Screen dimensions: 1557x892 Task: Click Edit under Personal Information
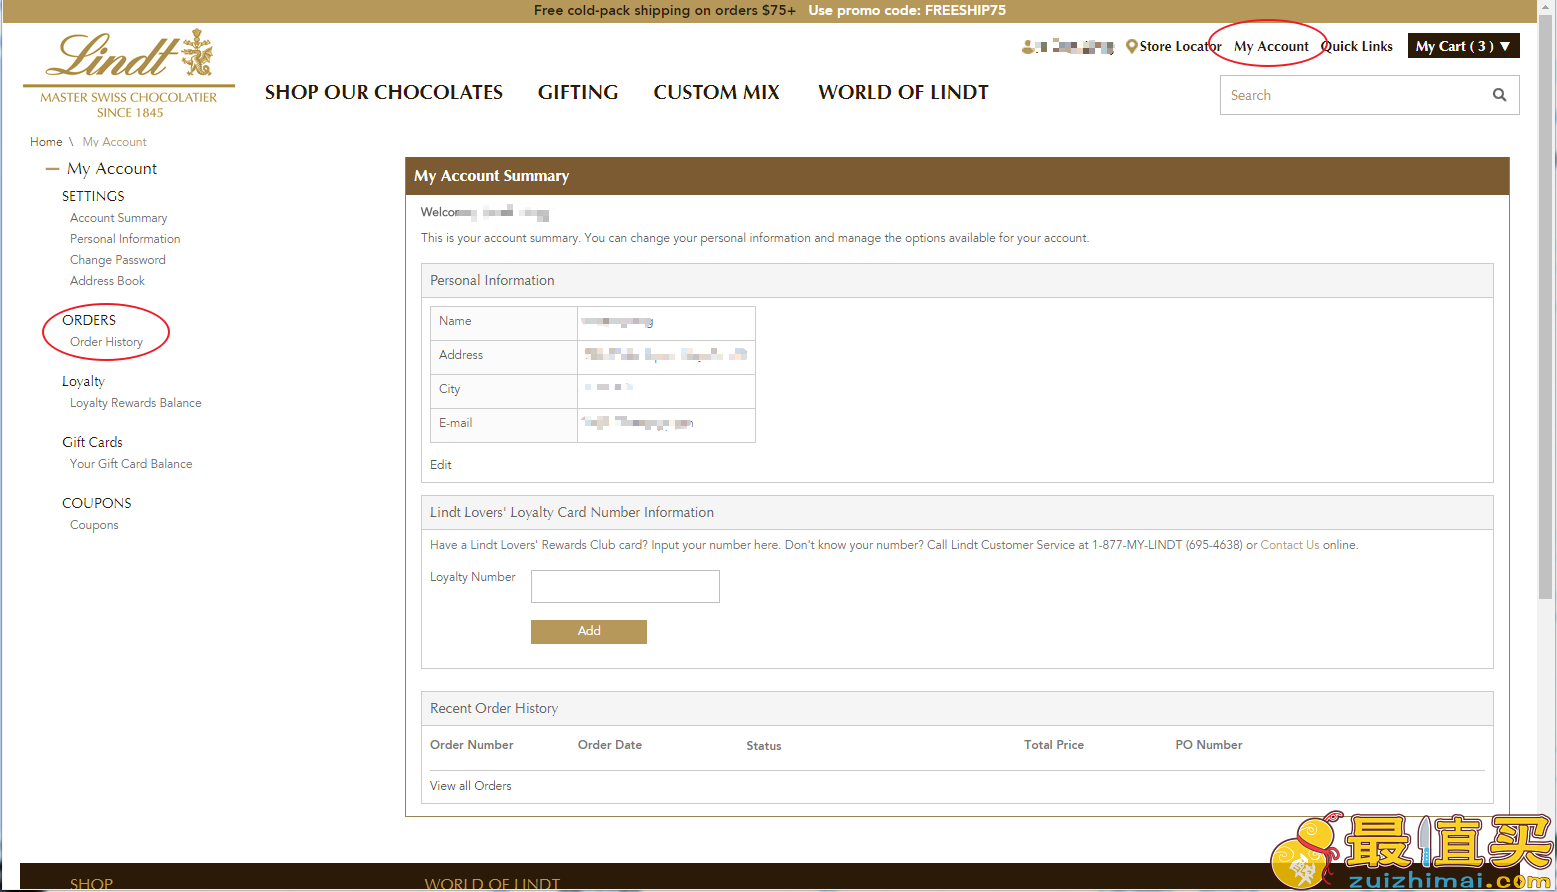[441, 465]
